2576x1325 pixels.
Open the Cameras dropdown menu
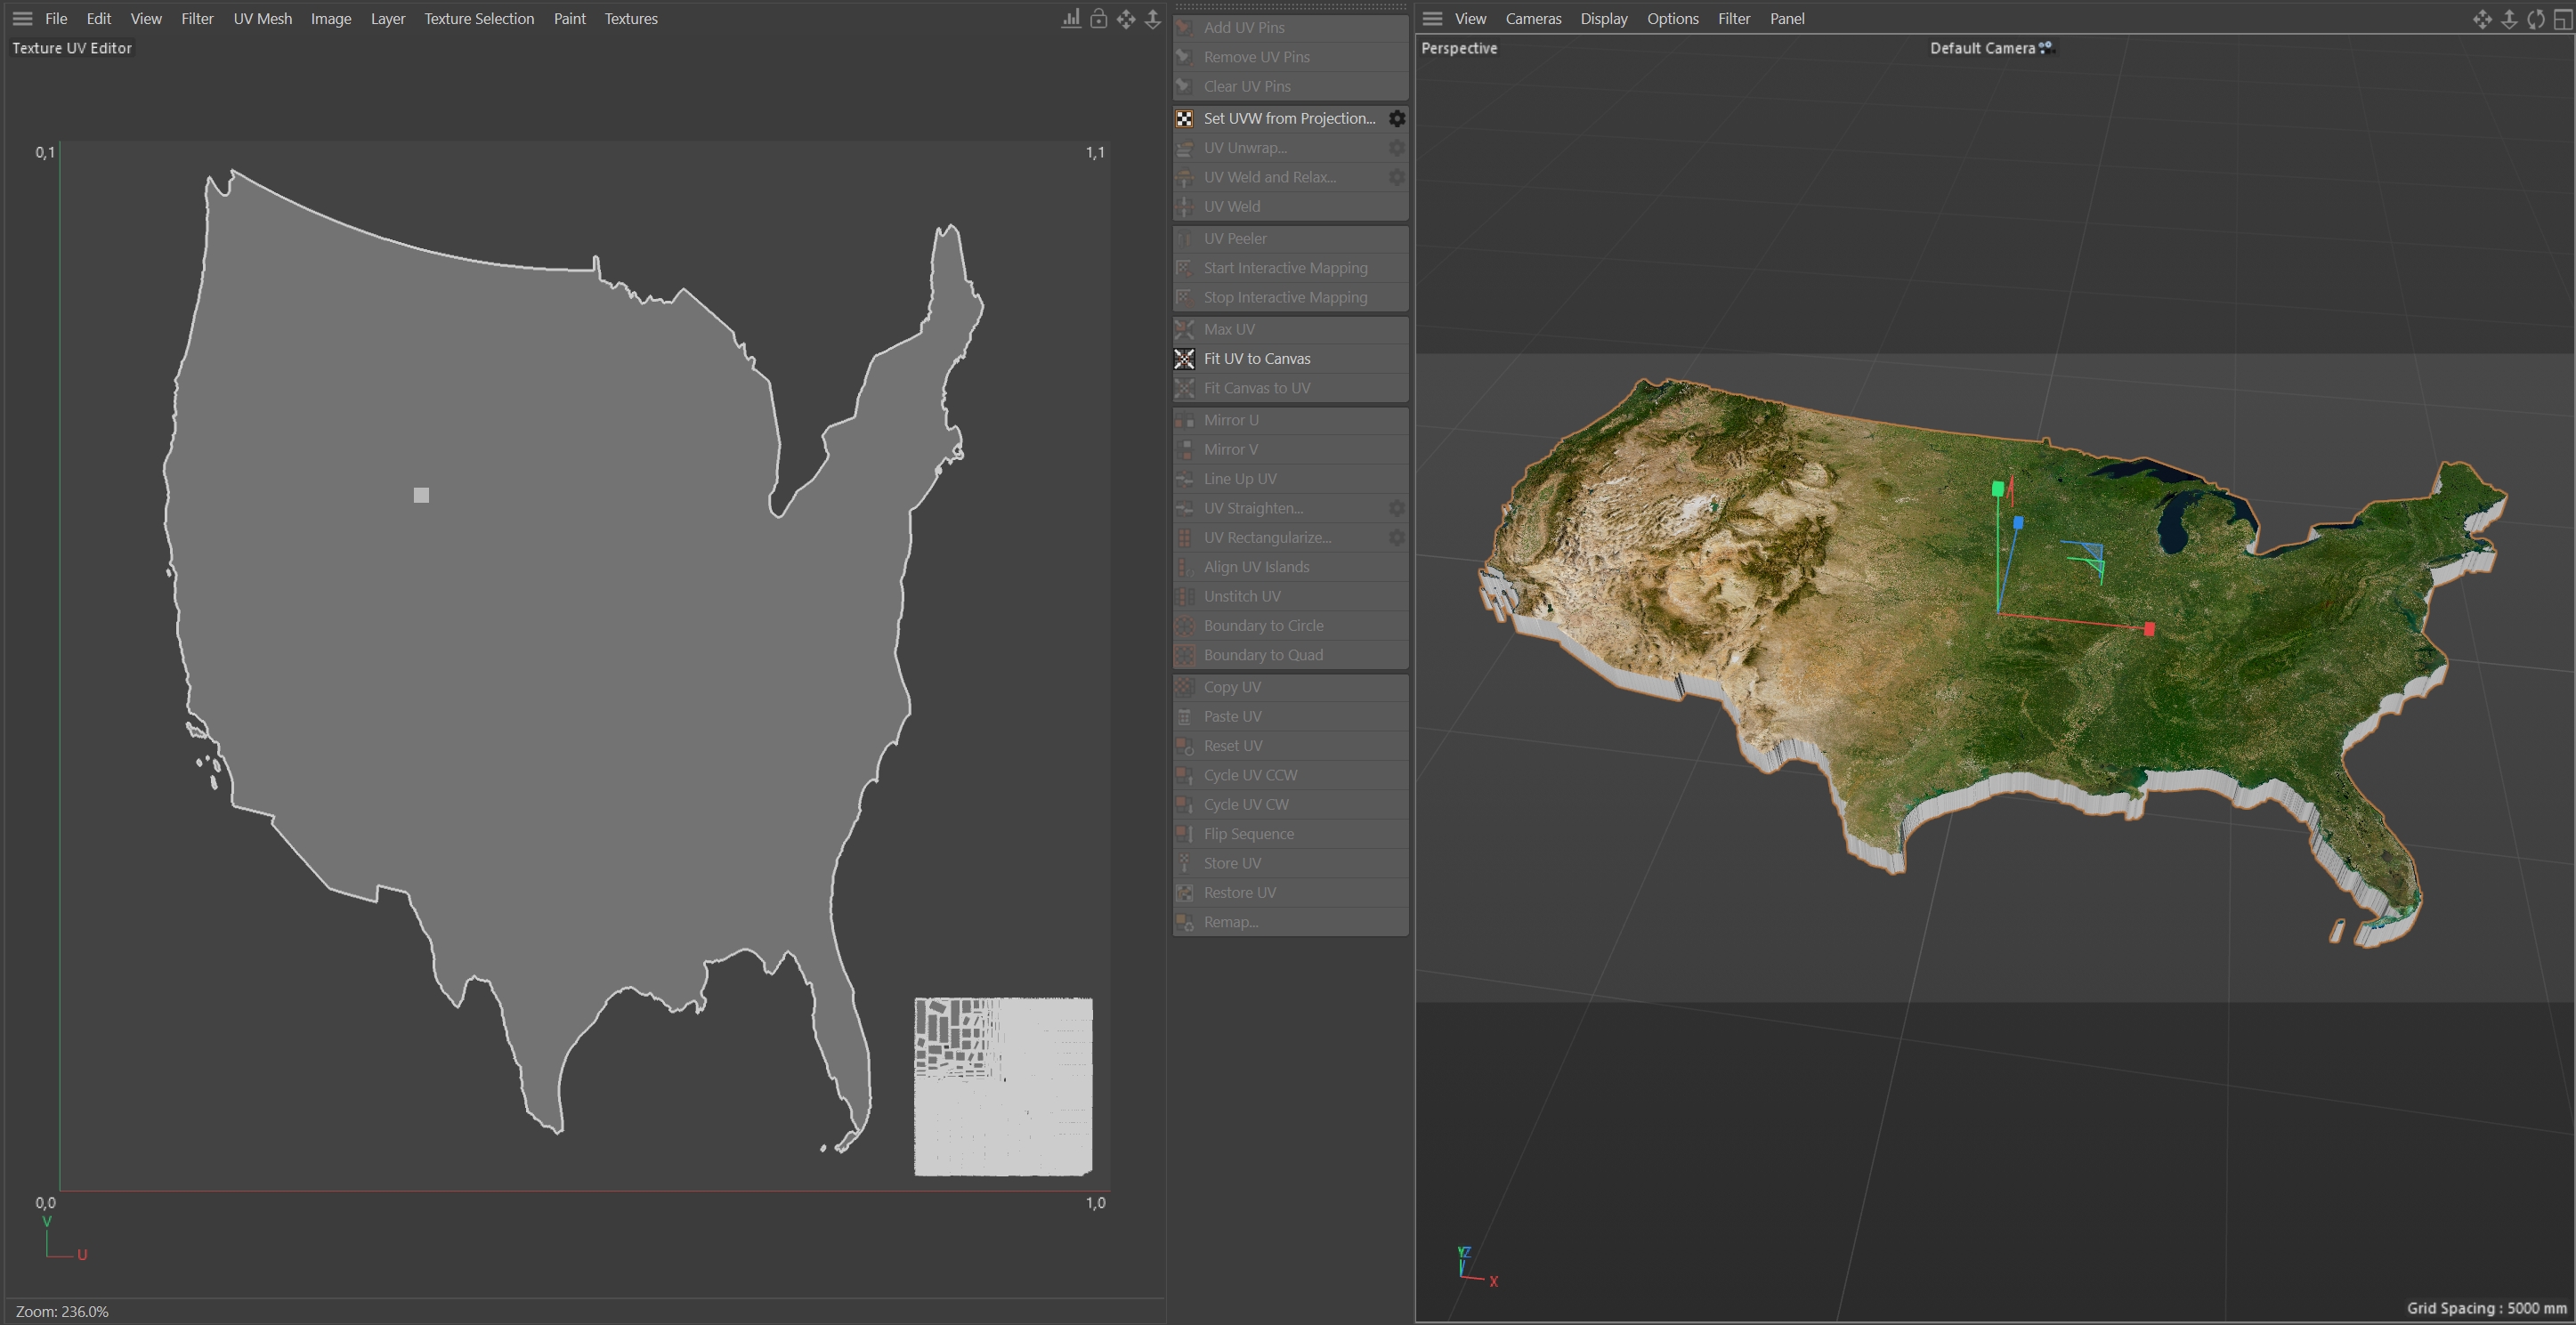coord(1532,19)
